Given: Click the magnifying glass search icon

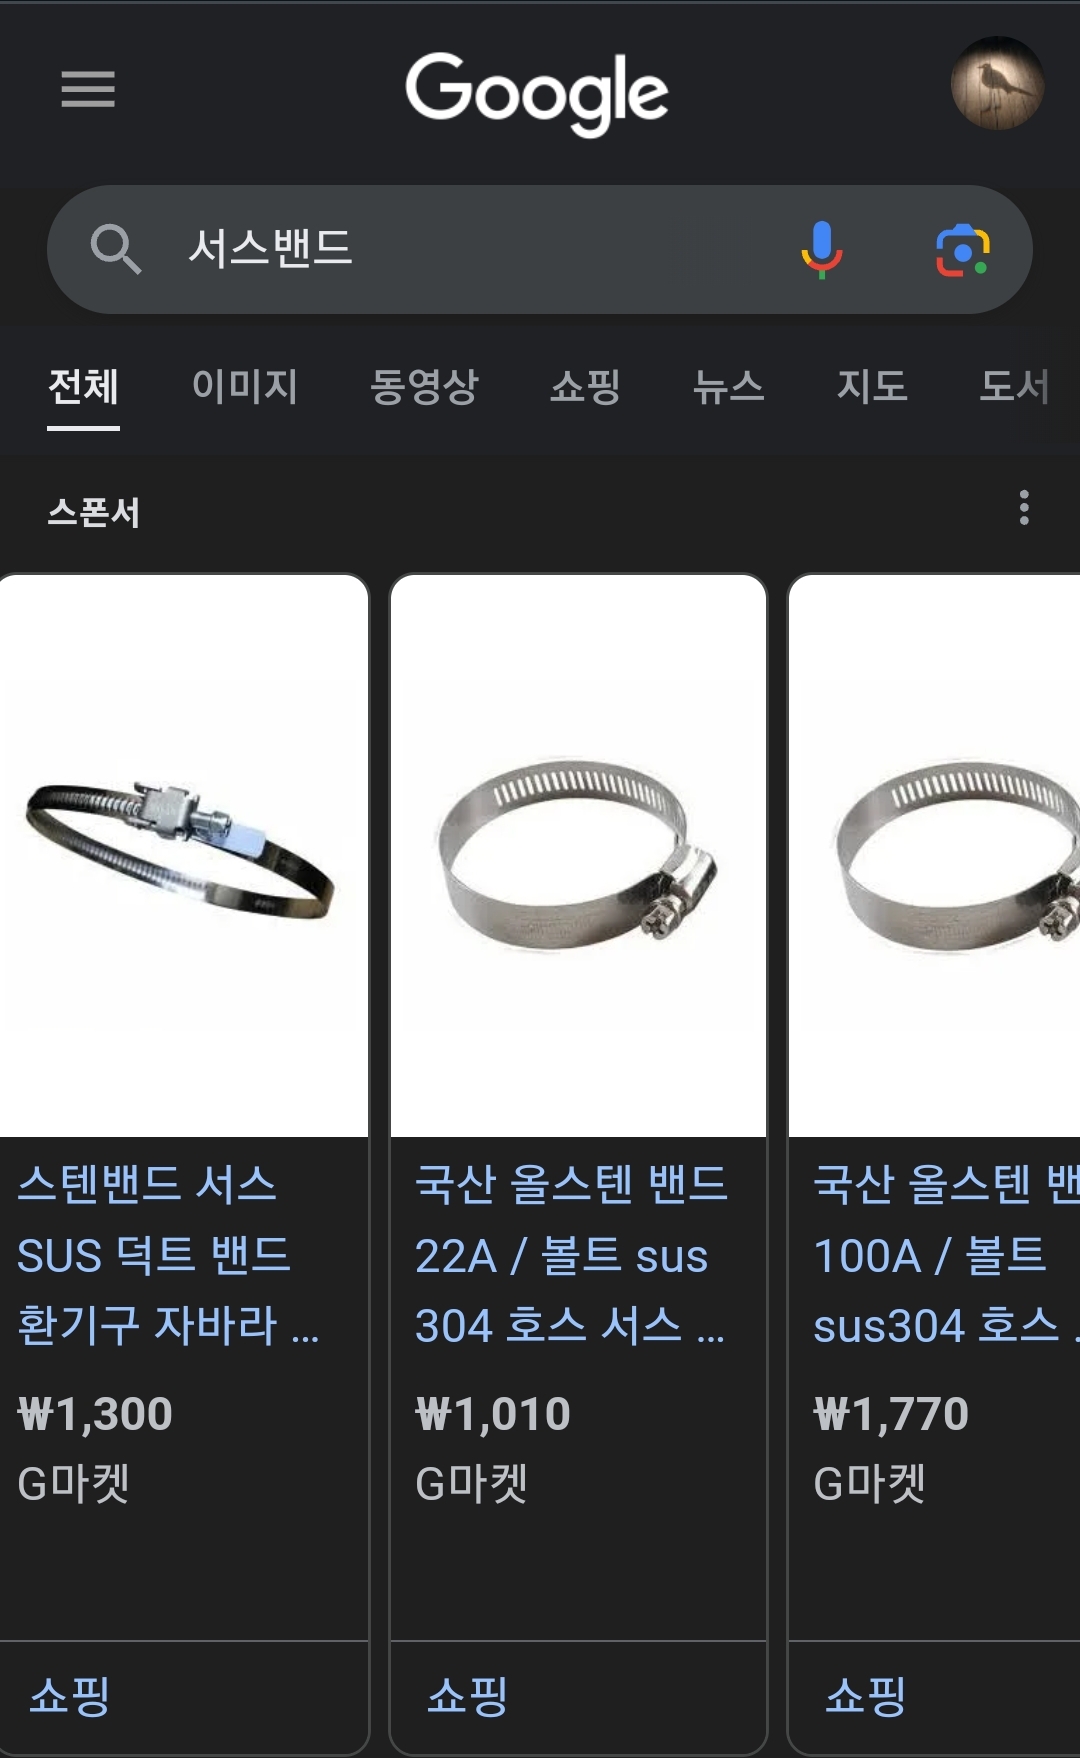Looking at the screenshot, I should pyautogui.click(x=115, y=249).
